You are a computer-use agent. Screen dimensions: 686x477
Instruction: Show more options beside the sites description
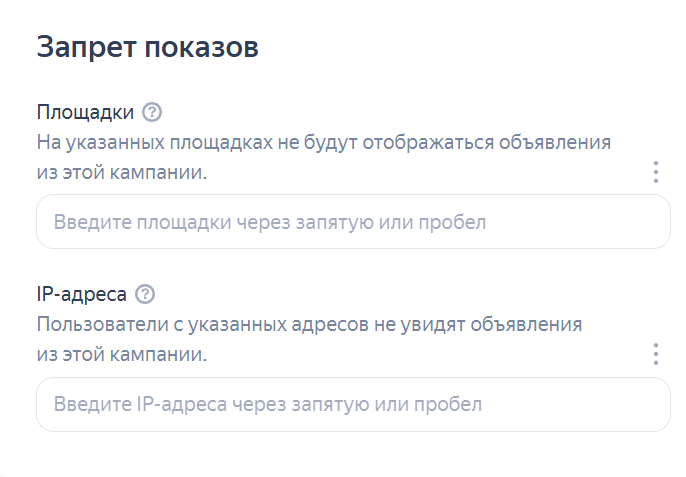coord(655,172)
